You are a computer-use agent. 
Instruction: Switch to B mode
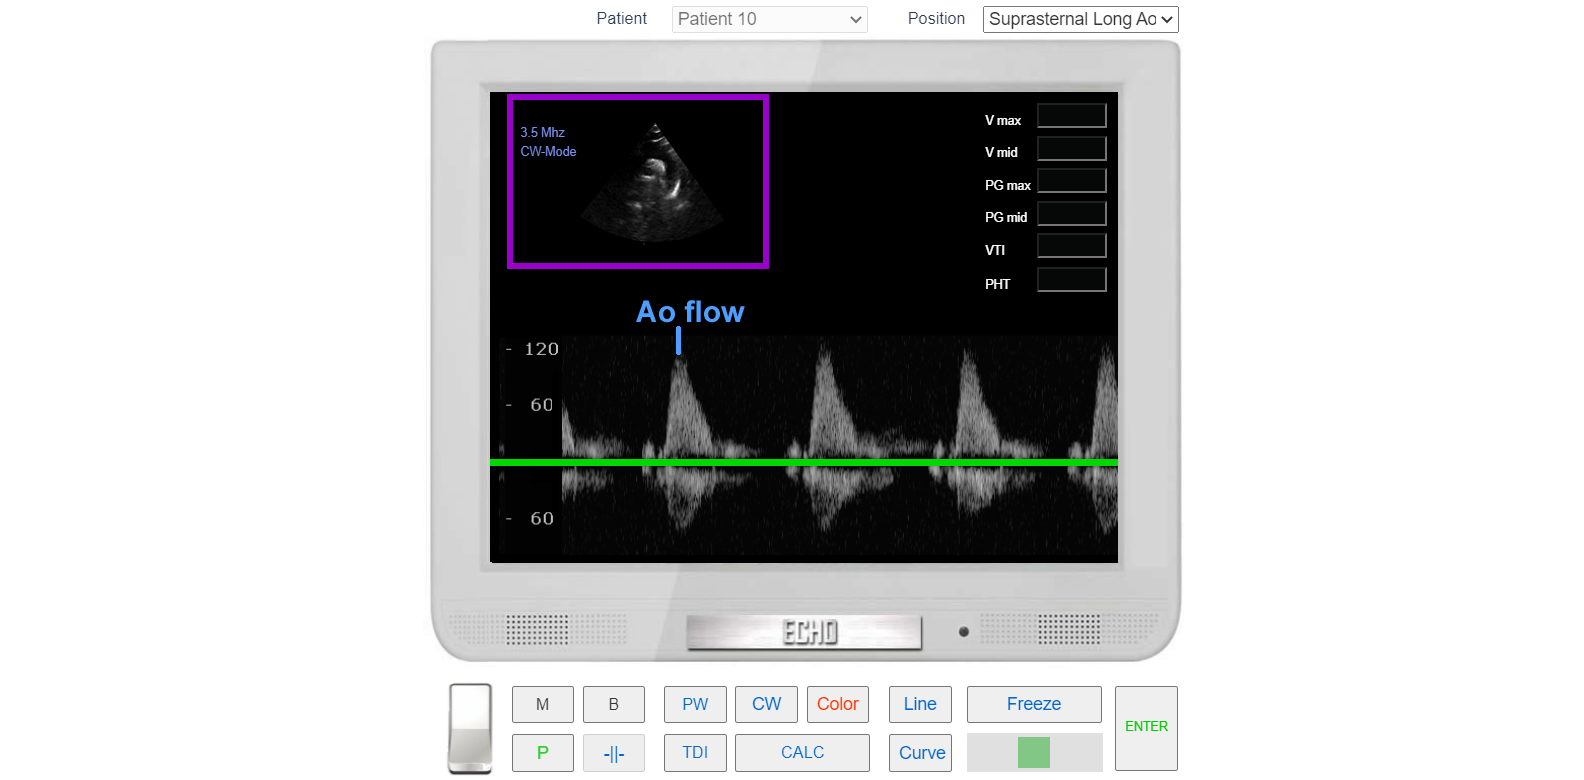[613, 704]
